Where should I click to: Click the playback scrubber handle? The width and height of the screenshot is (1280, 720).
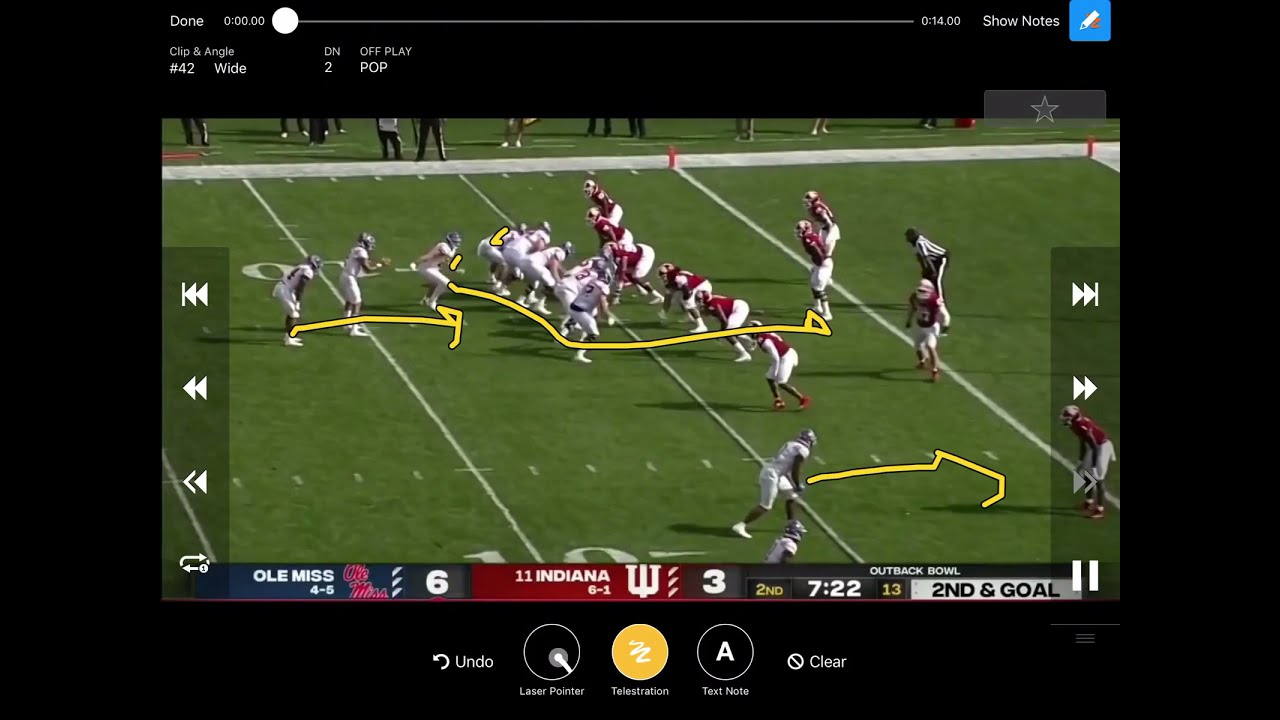pos(285,21)
